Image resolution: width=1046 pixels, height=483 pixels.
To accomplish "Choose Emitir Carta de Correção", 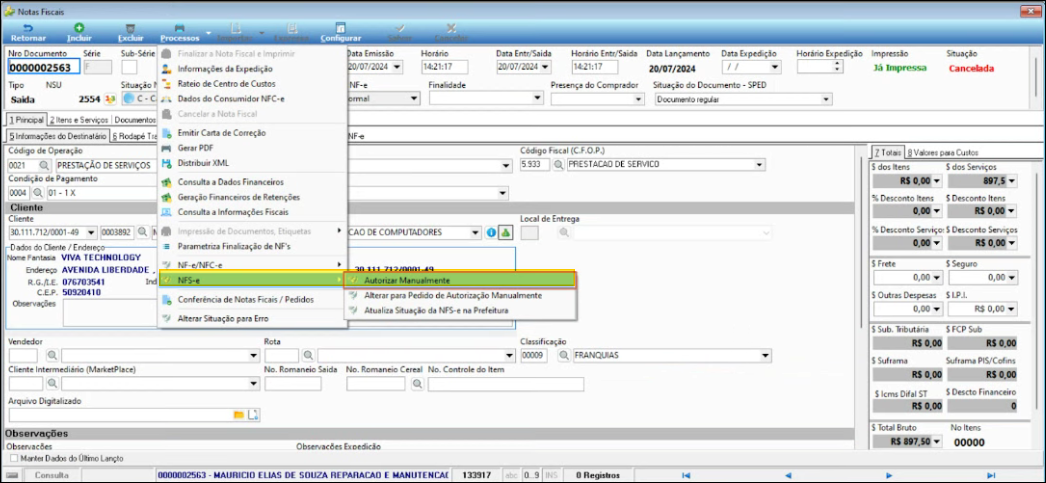I will tap(252, 133).
